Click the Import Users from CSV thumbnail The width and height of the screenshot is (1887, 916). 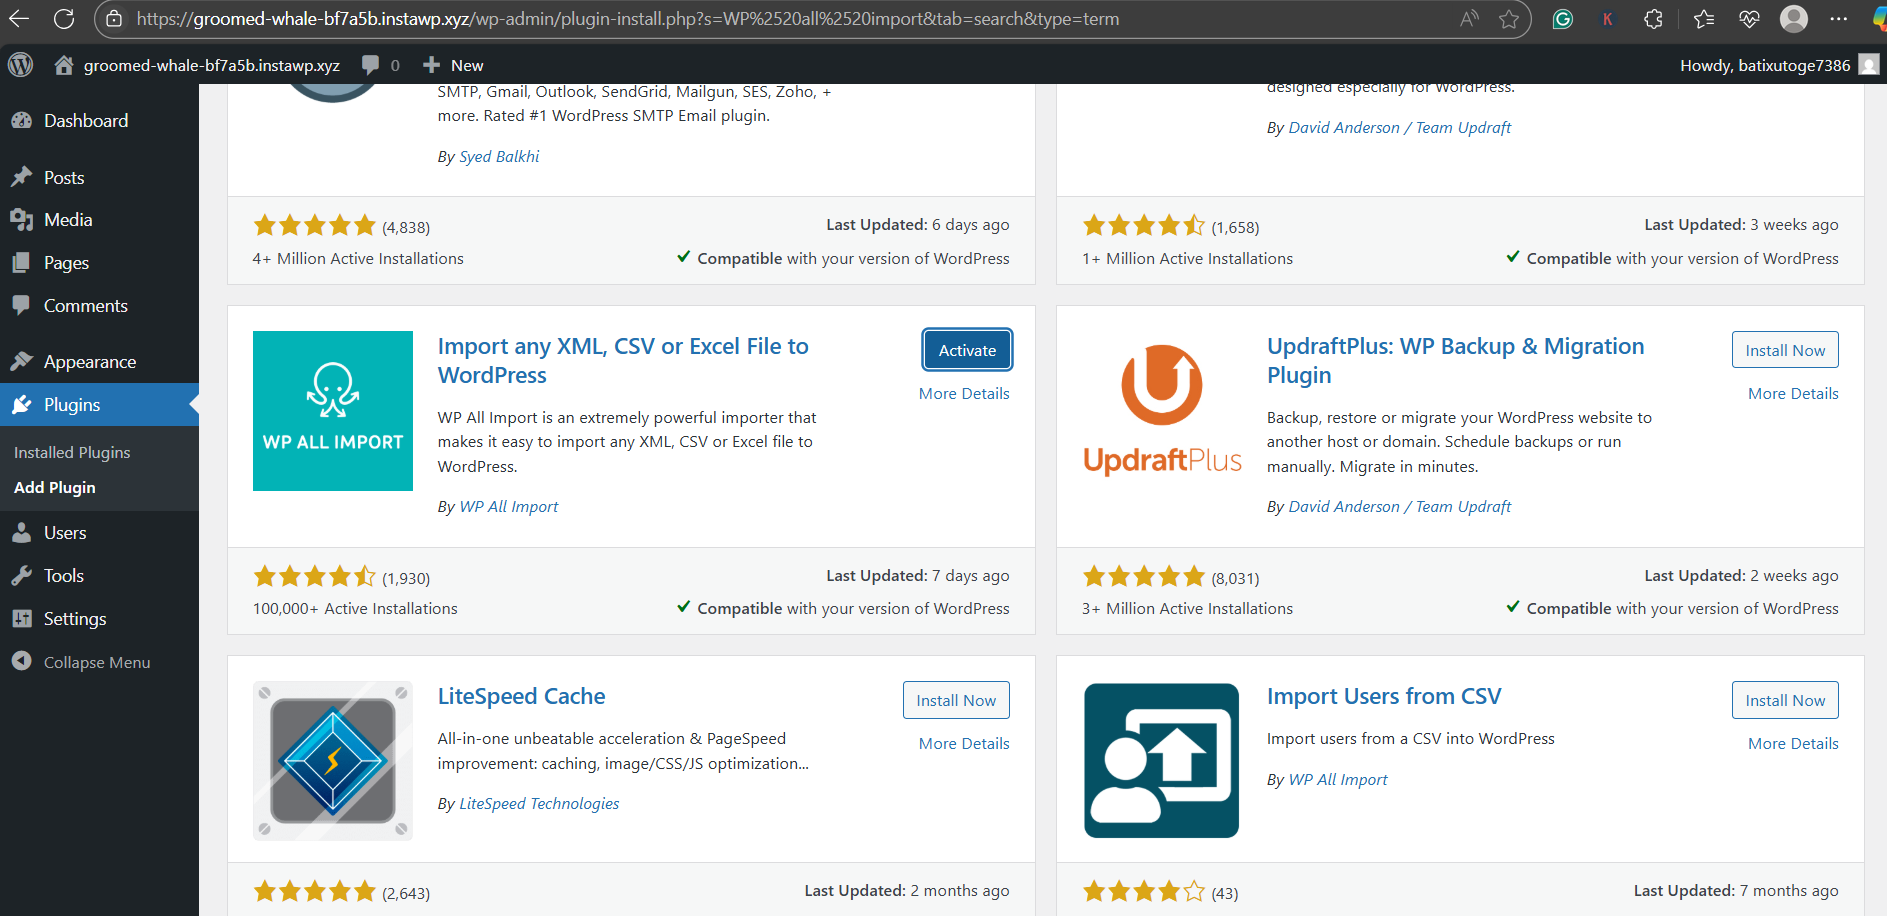pyautogui.click(x=1162, y=761)
